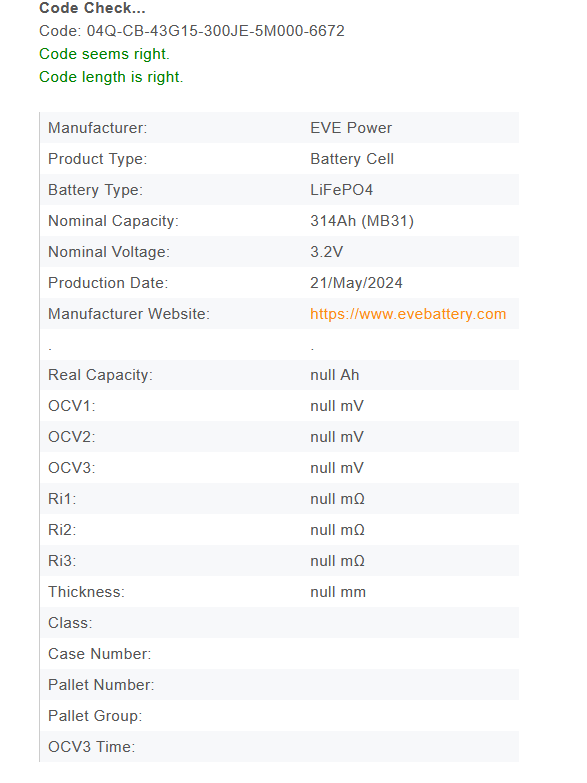Click the battery code text 04Q-CB-43G15-300JE-5M000-6672

click(x=215, y=31)
